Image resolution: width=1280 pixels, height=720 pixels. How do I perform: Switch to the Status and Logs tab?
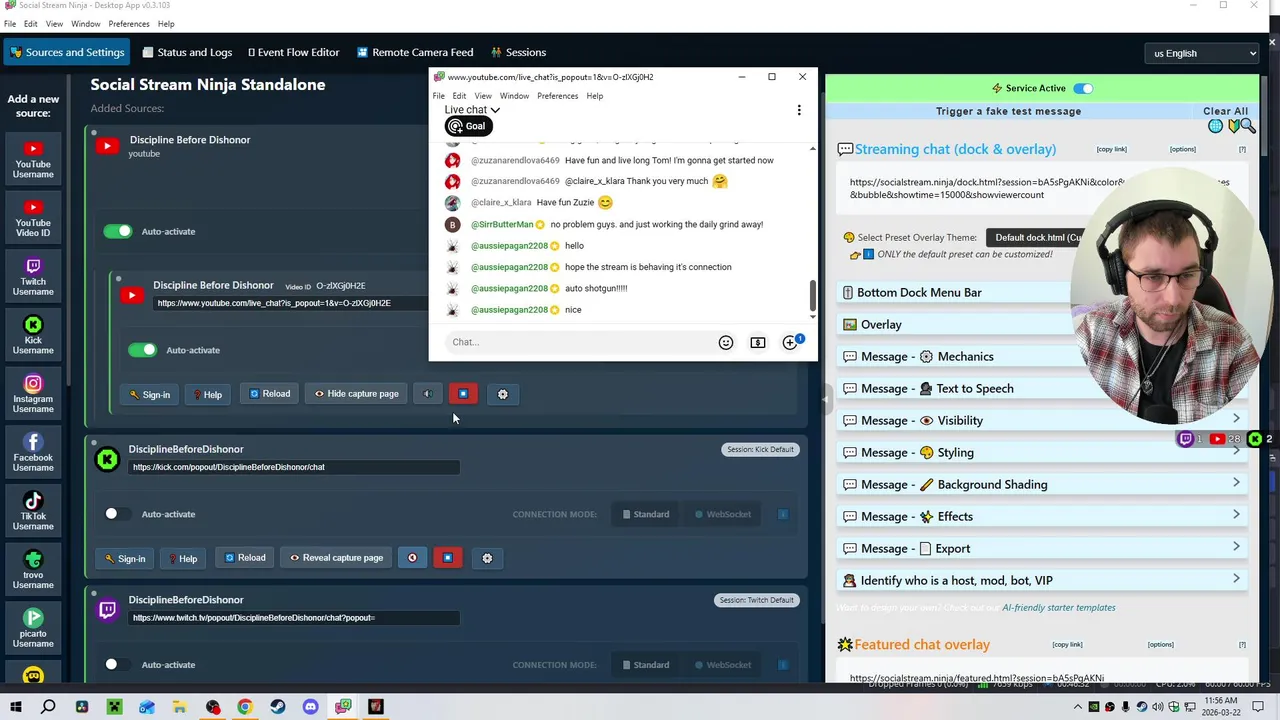[187, 52]
